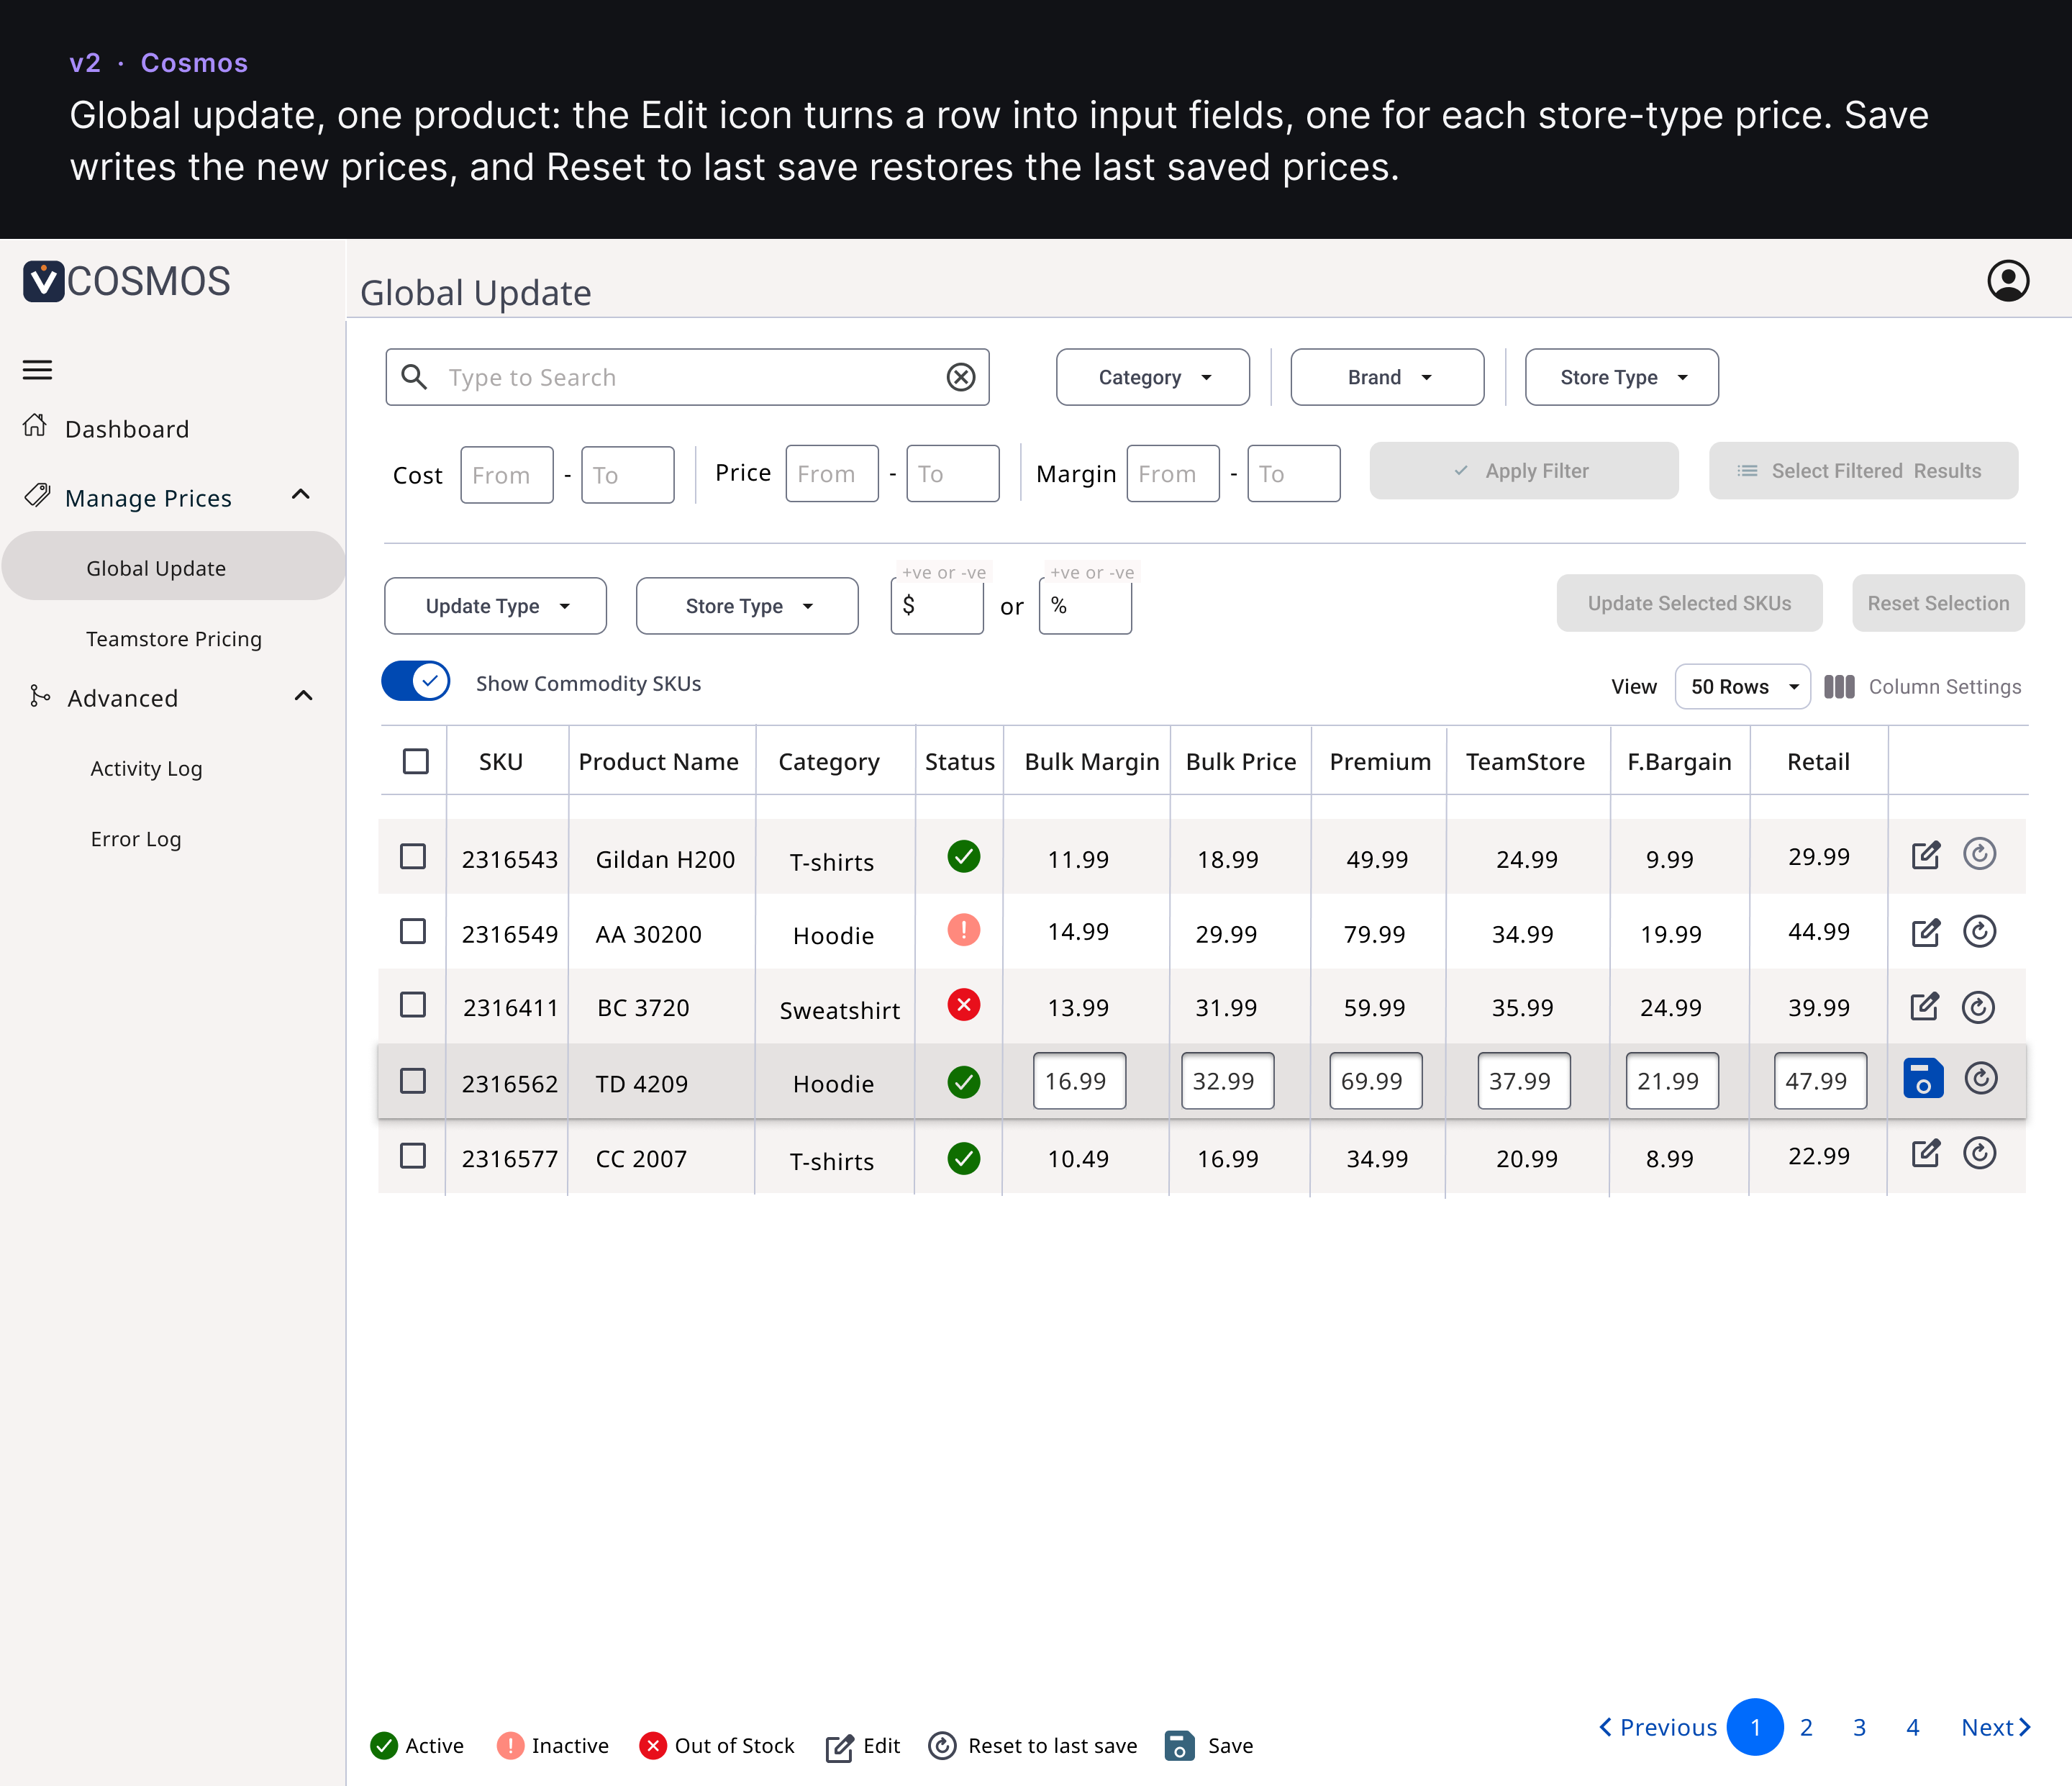
Task: Open the Brand filter dropdown
Action: coord(1387,377)
